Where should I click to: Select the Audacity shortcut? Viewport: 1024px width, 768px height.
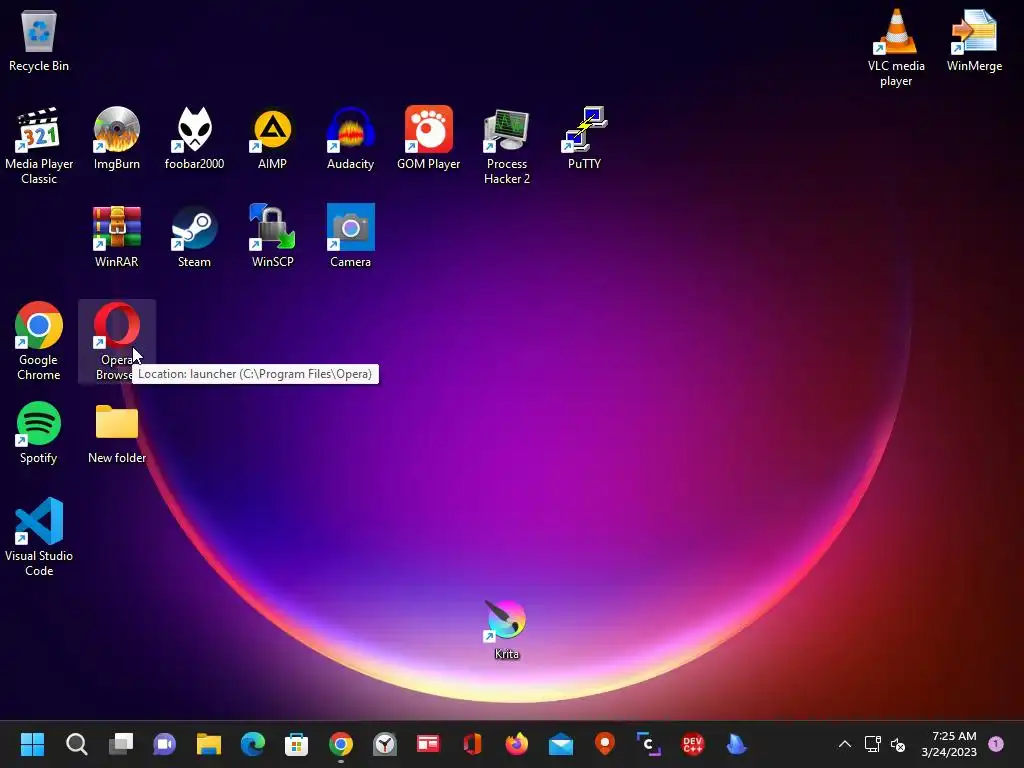tap(351, 138)
